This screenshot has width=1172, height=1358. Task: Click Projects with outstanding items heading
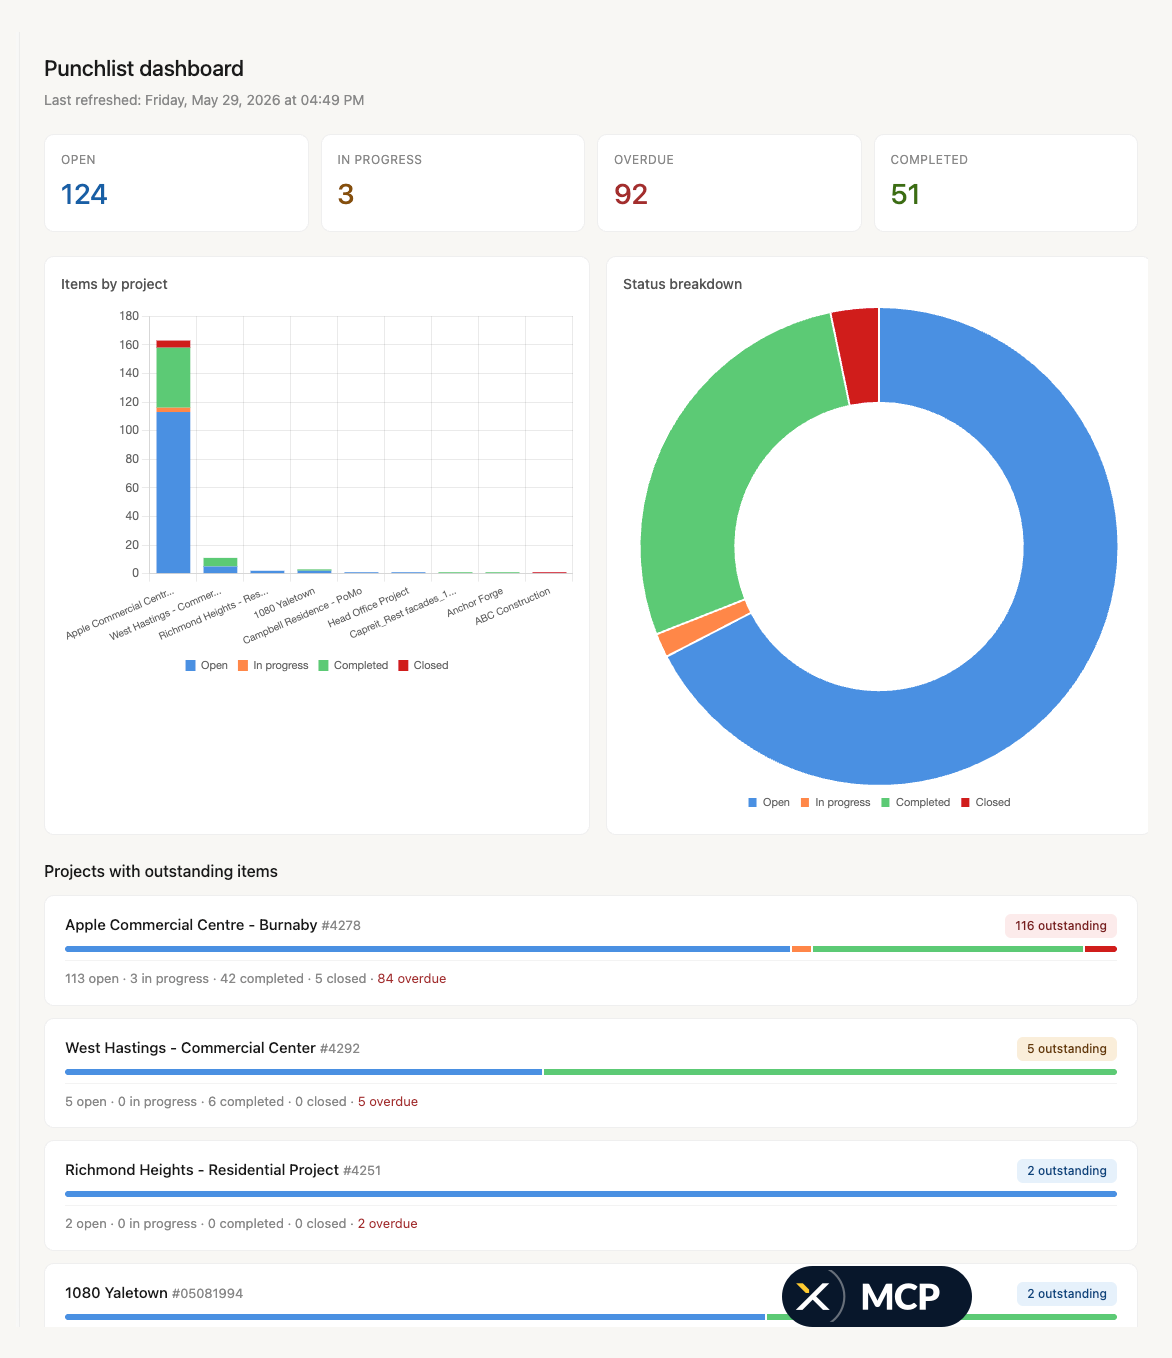[161, 871]
